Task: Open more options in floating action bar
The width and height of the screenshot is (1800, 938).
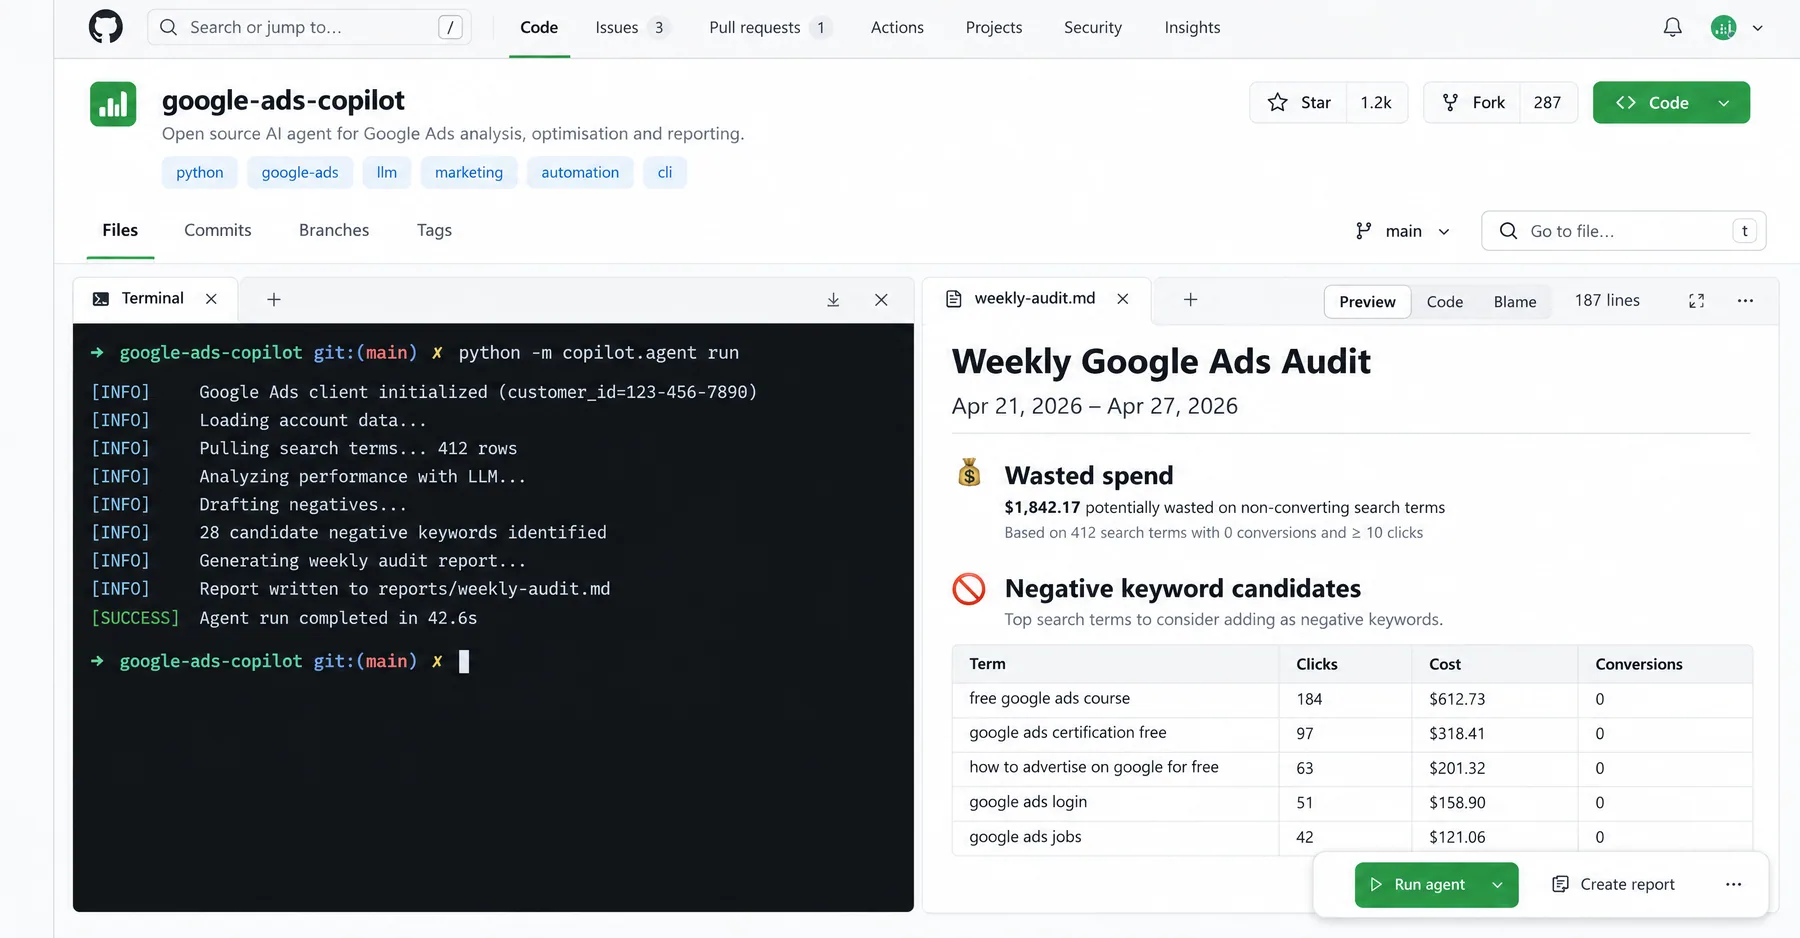Action: tap(1733, 884)
